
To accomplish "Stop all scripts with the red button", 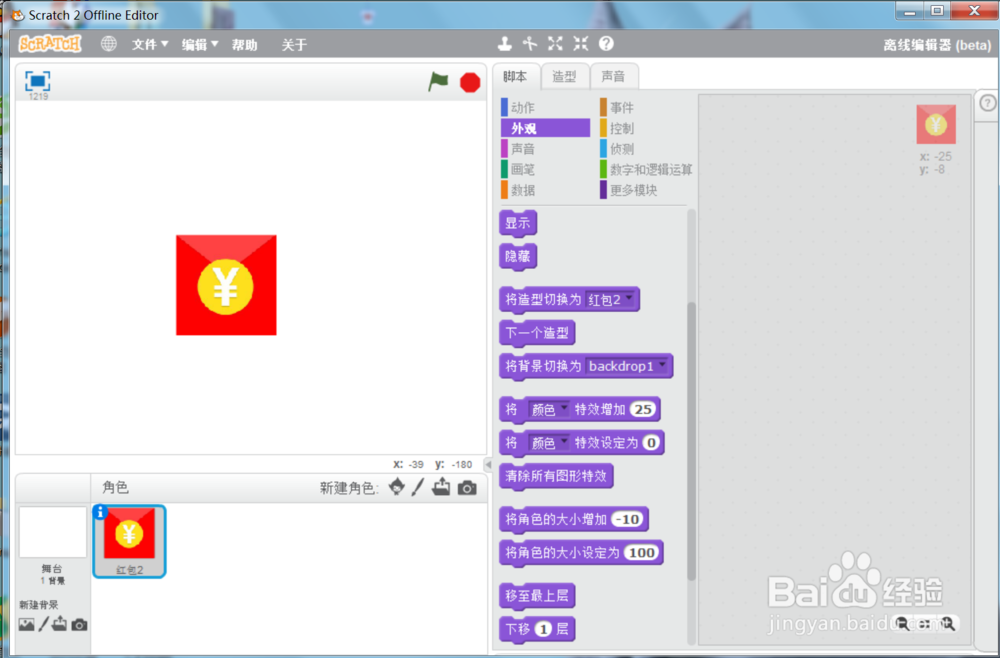I will pyautogui.click(x=469, y=82).
